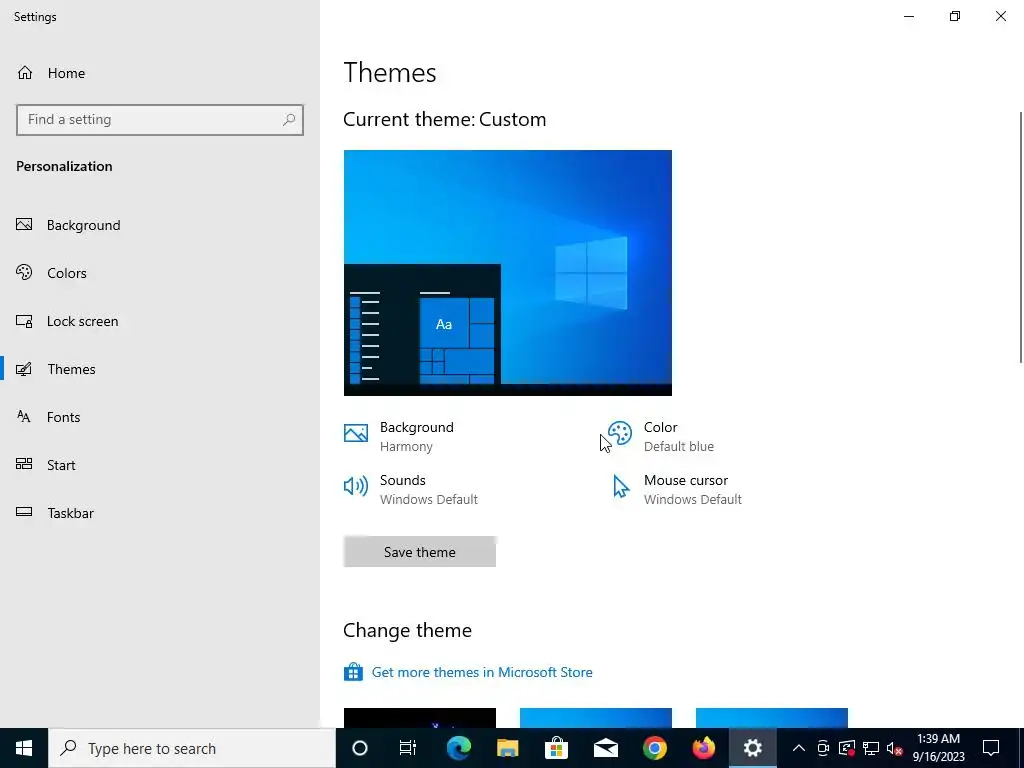Click the Taskbar icon in sidebar

click(x=24, y=512)
